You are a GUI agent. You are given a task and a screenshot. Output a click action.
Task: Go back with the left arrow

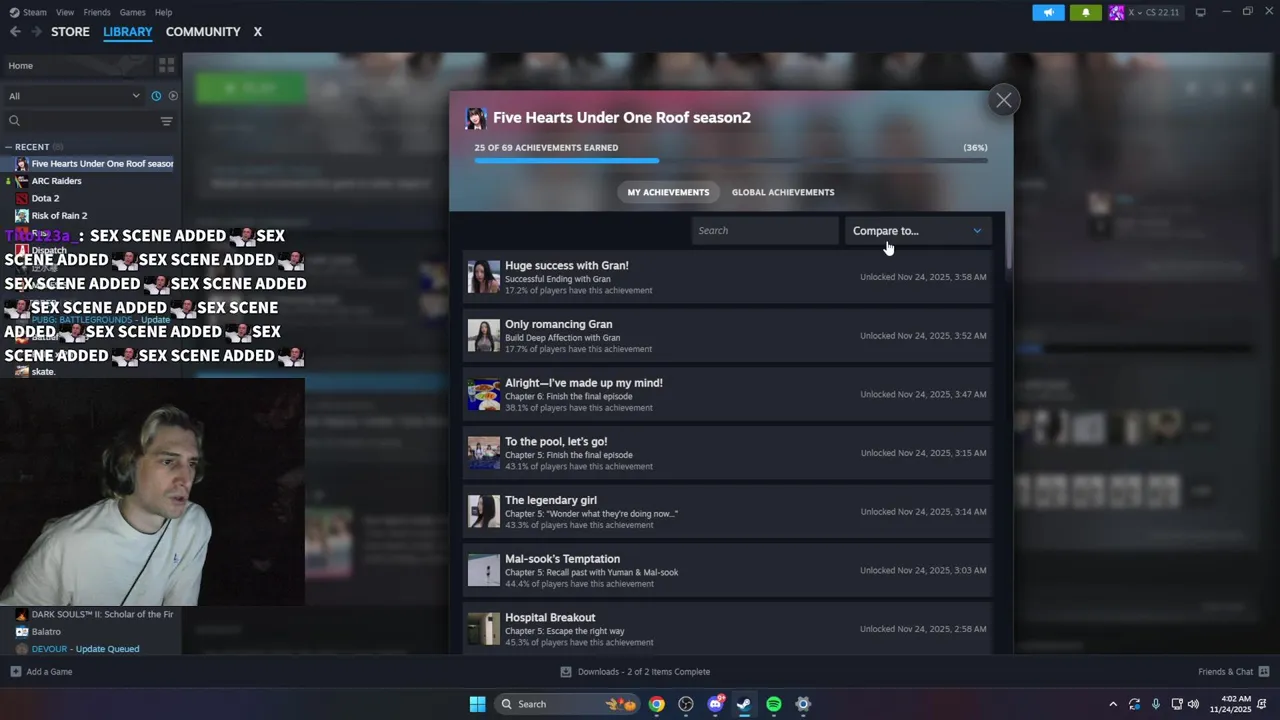(x=15, y=32)
